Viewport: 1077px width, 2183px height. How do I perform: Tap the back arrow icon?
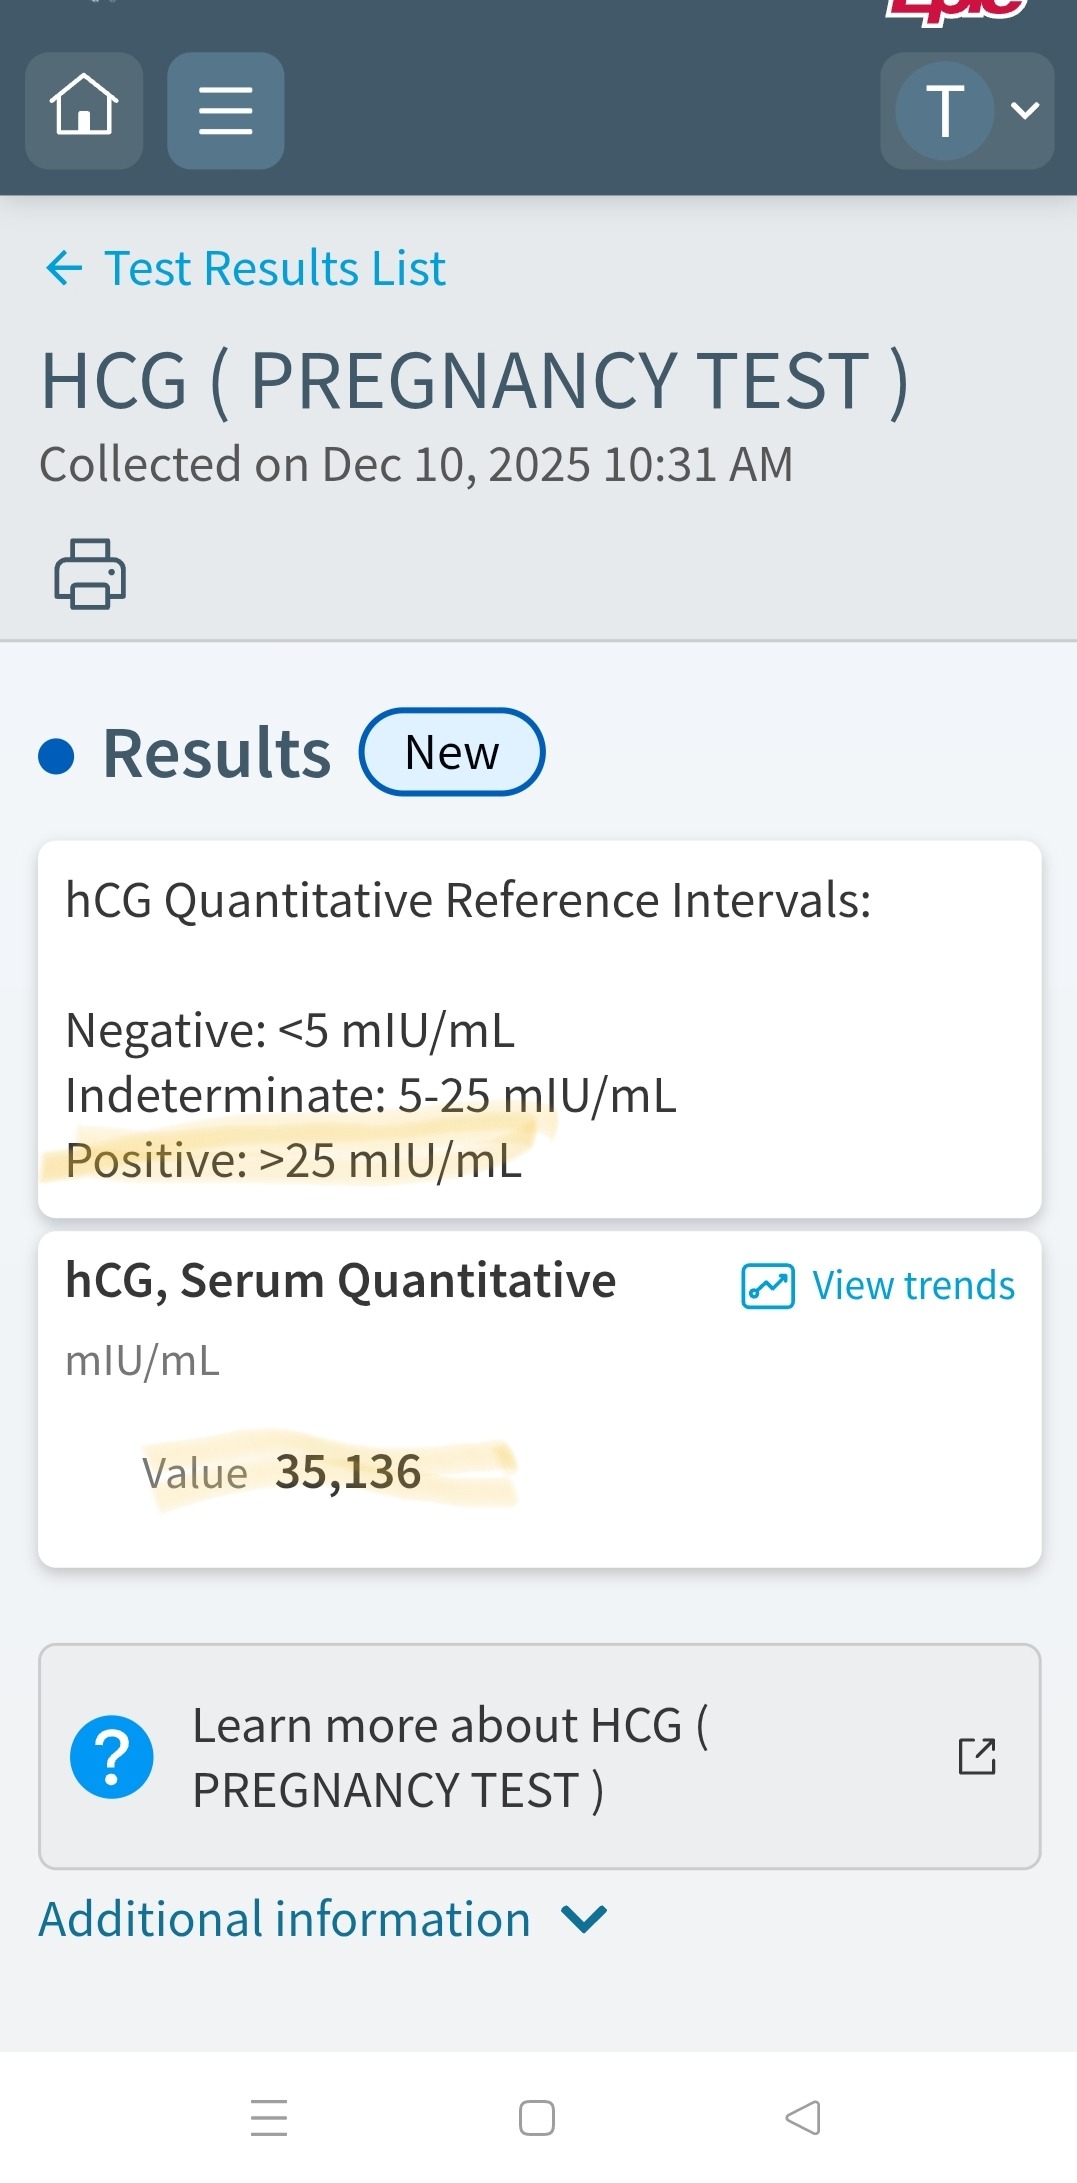click(x=64, y=268)
